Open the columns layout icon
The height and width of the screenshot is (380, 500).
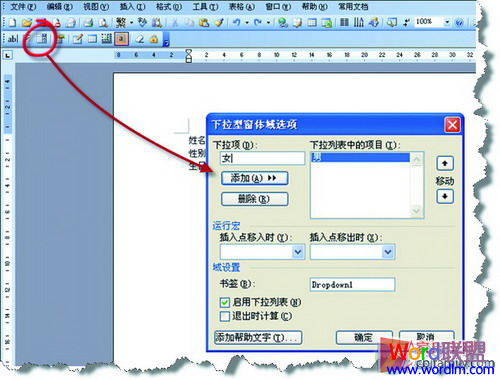[x=344, y=23]
